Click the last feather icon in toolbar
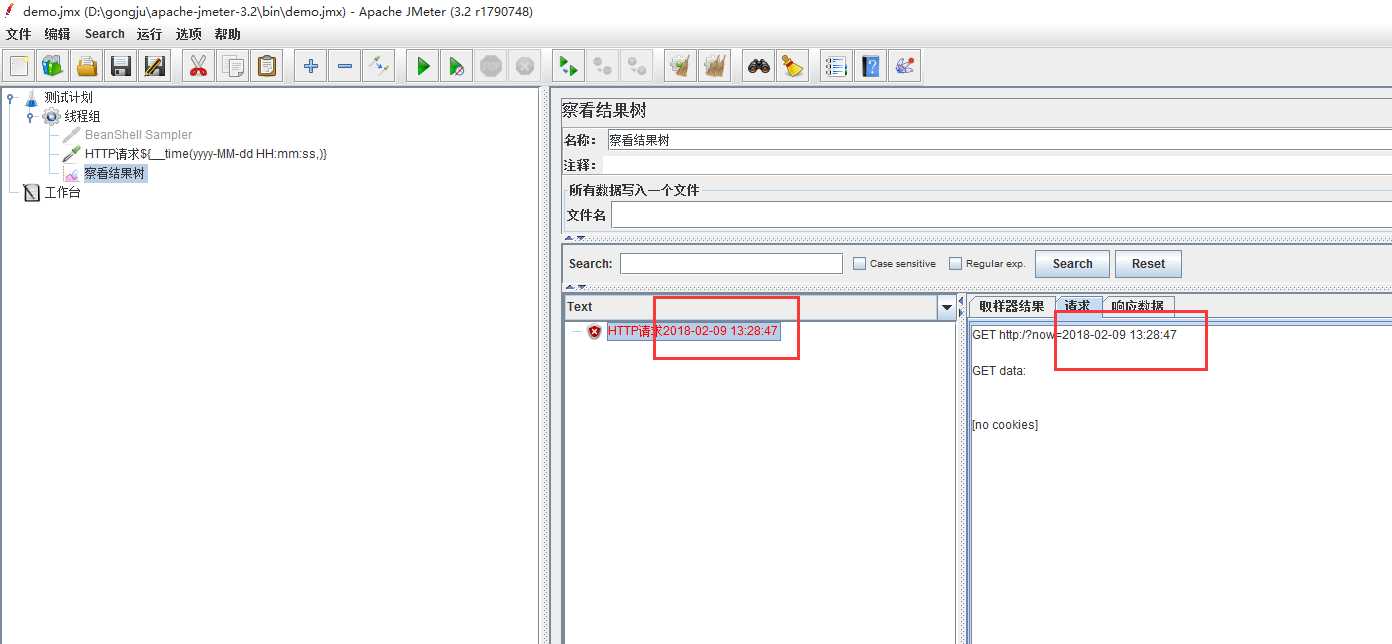Image resolution: width=1392 pixels, height=644 pixels. [904, 66]
